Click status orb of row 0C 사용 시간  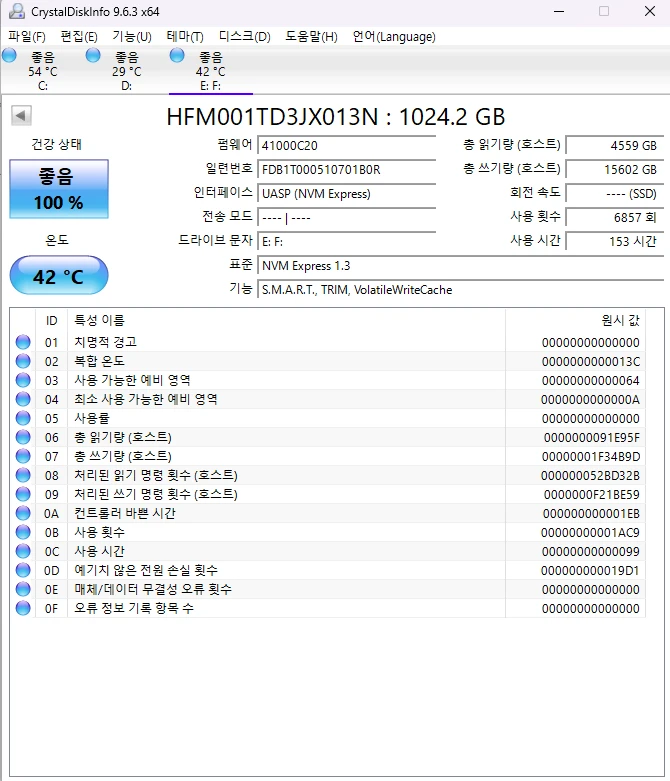click(x=23, y=551)
